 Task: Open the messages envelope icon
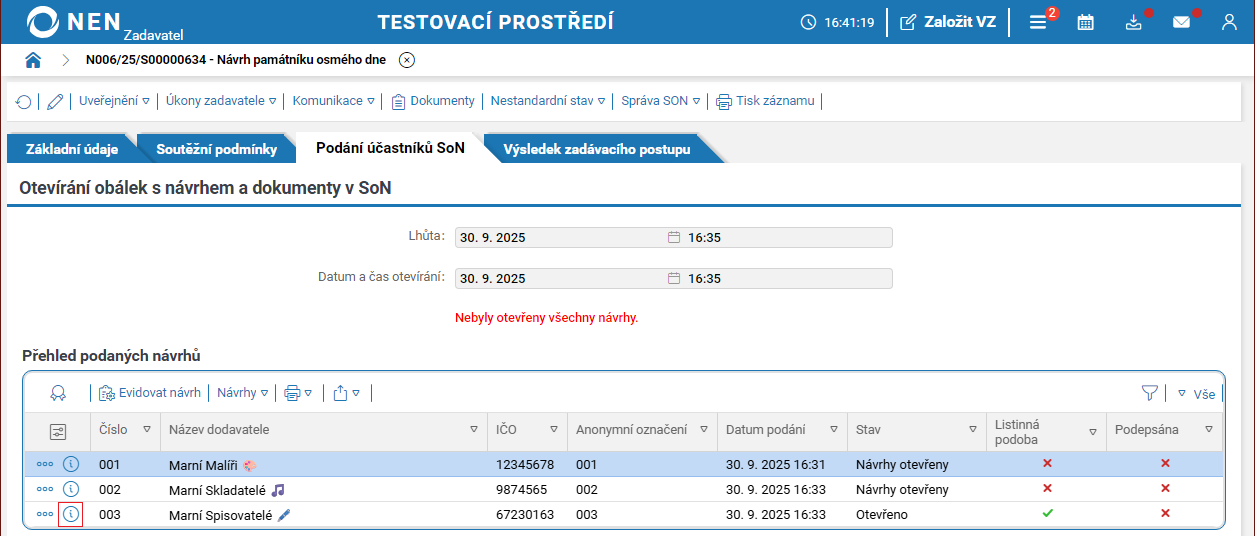pyautogui.click(x=1182, y=22)
